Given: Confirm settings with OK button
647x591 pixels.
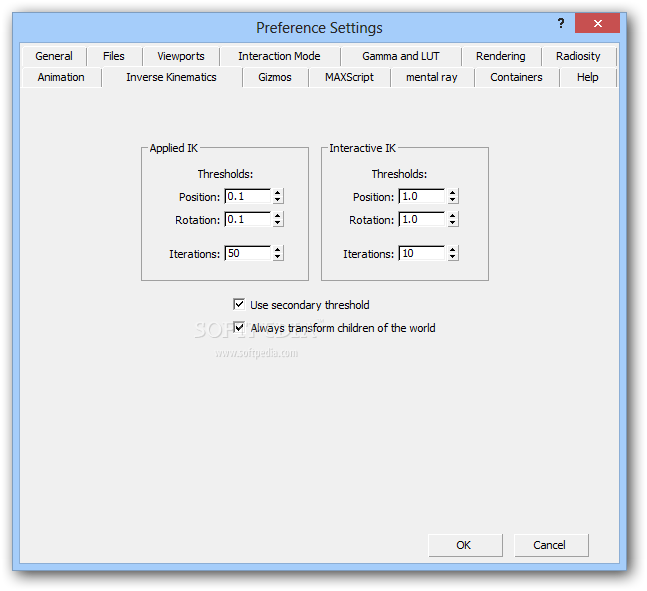Looking at the screenshot, I should (465, 545).
